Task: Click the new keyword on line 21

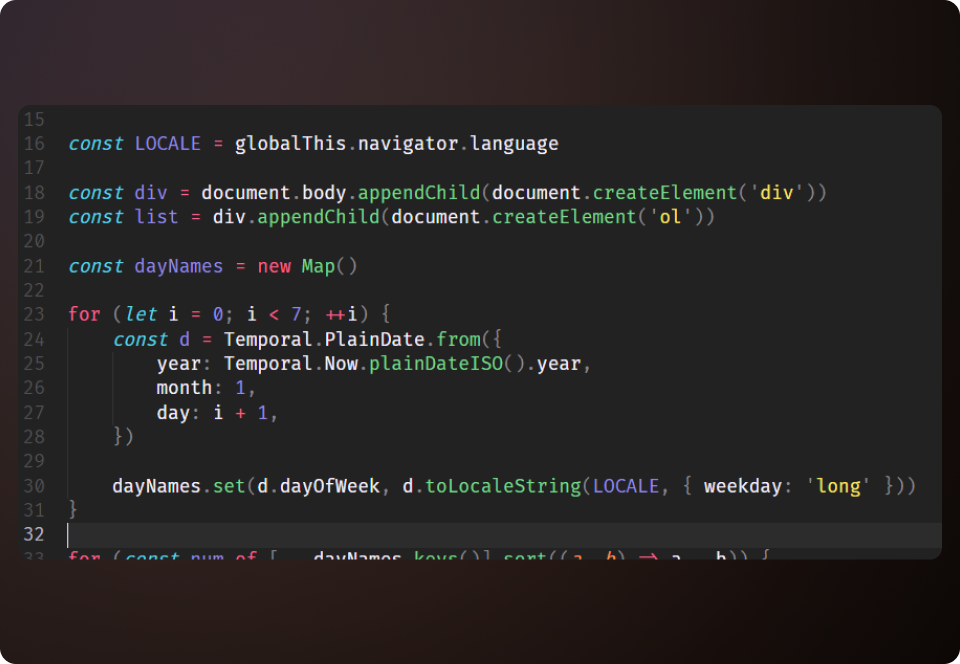Action: [x=274, y=266]
